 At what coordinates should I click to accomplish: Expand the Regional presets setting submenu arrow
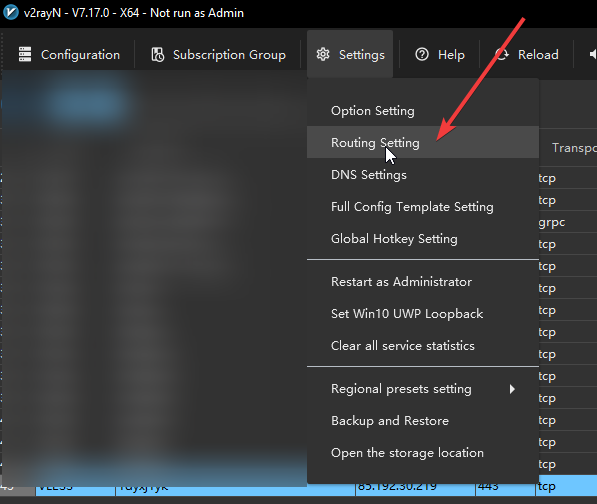512,389
